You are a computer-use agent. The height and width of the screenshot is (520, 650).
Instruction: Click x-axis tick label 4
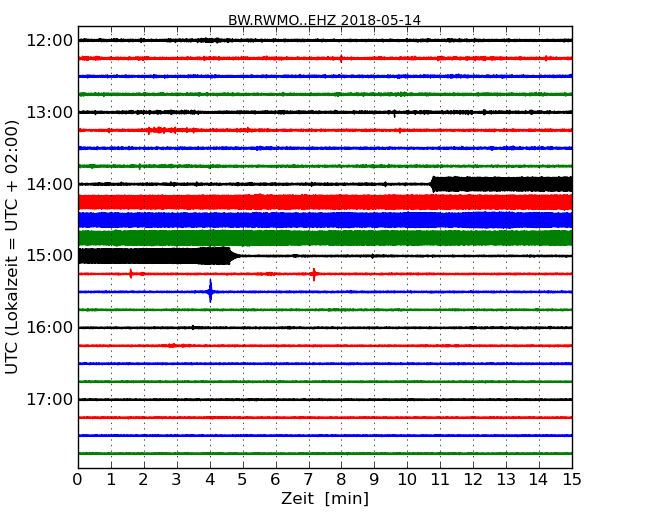pos(210,480)
